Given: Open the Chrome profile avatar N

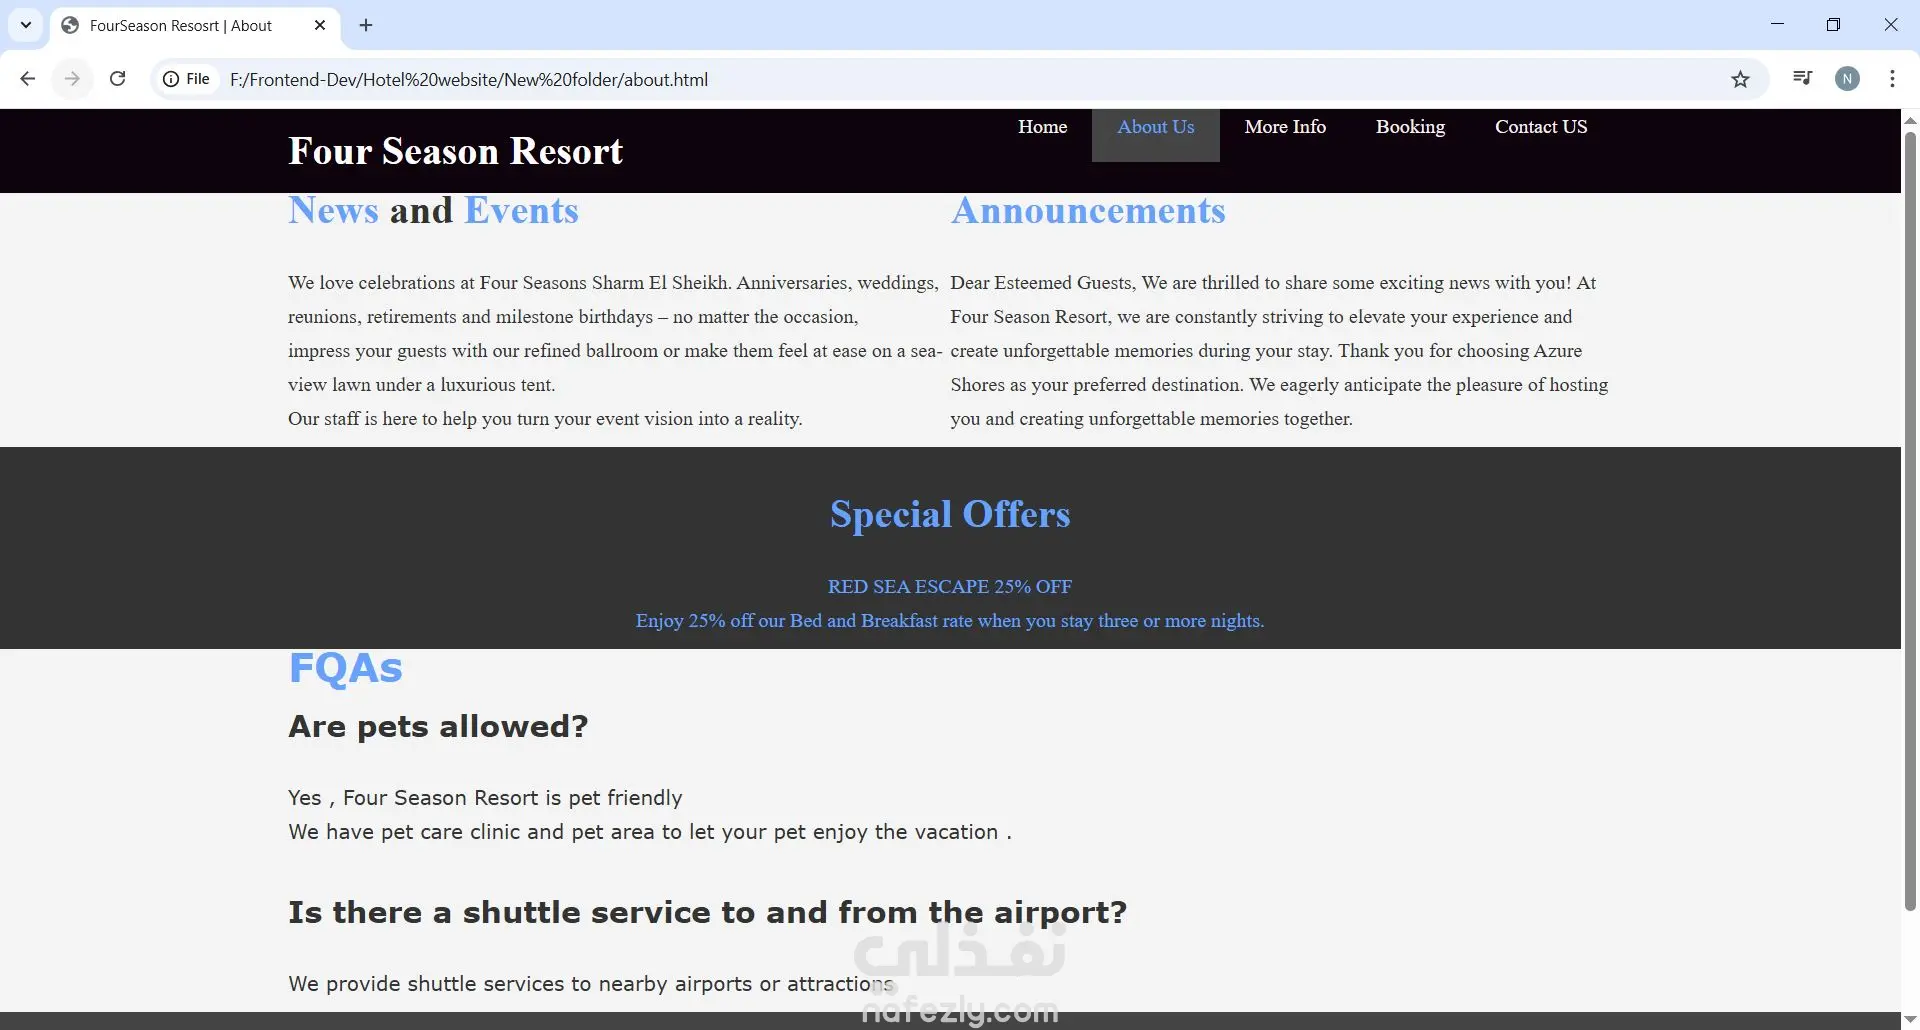Looking at the screenshot, I should [x=1848, y=79].
